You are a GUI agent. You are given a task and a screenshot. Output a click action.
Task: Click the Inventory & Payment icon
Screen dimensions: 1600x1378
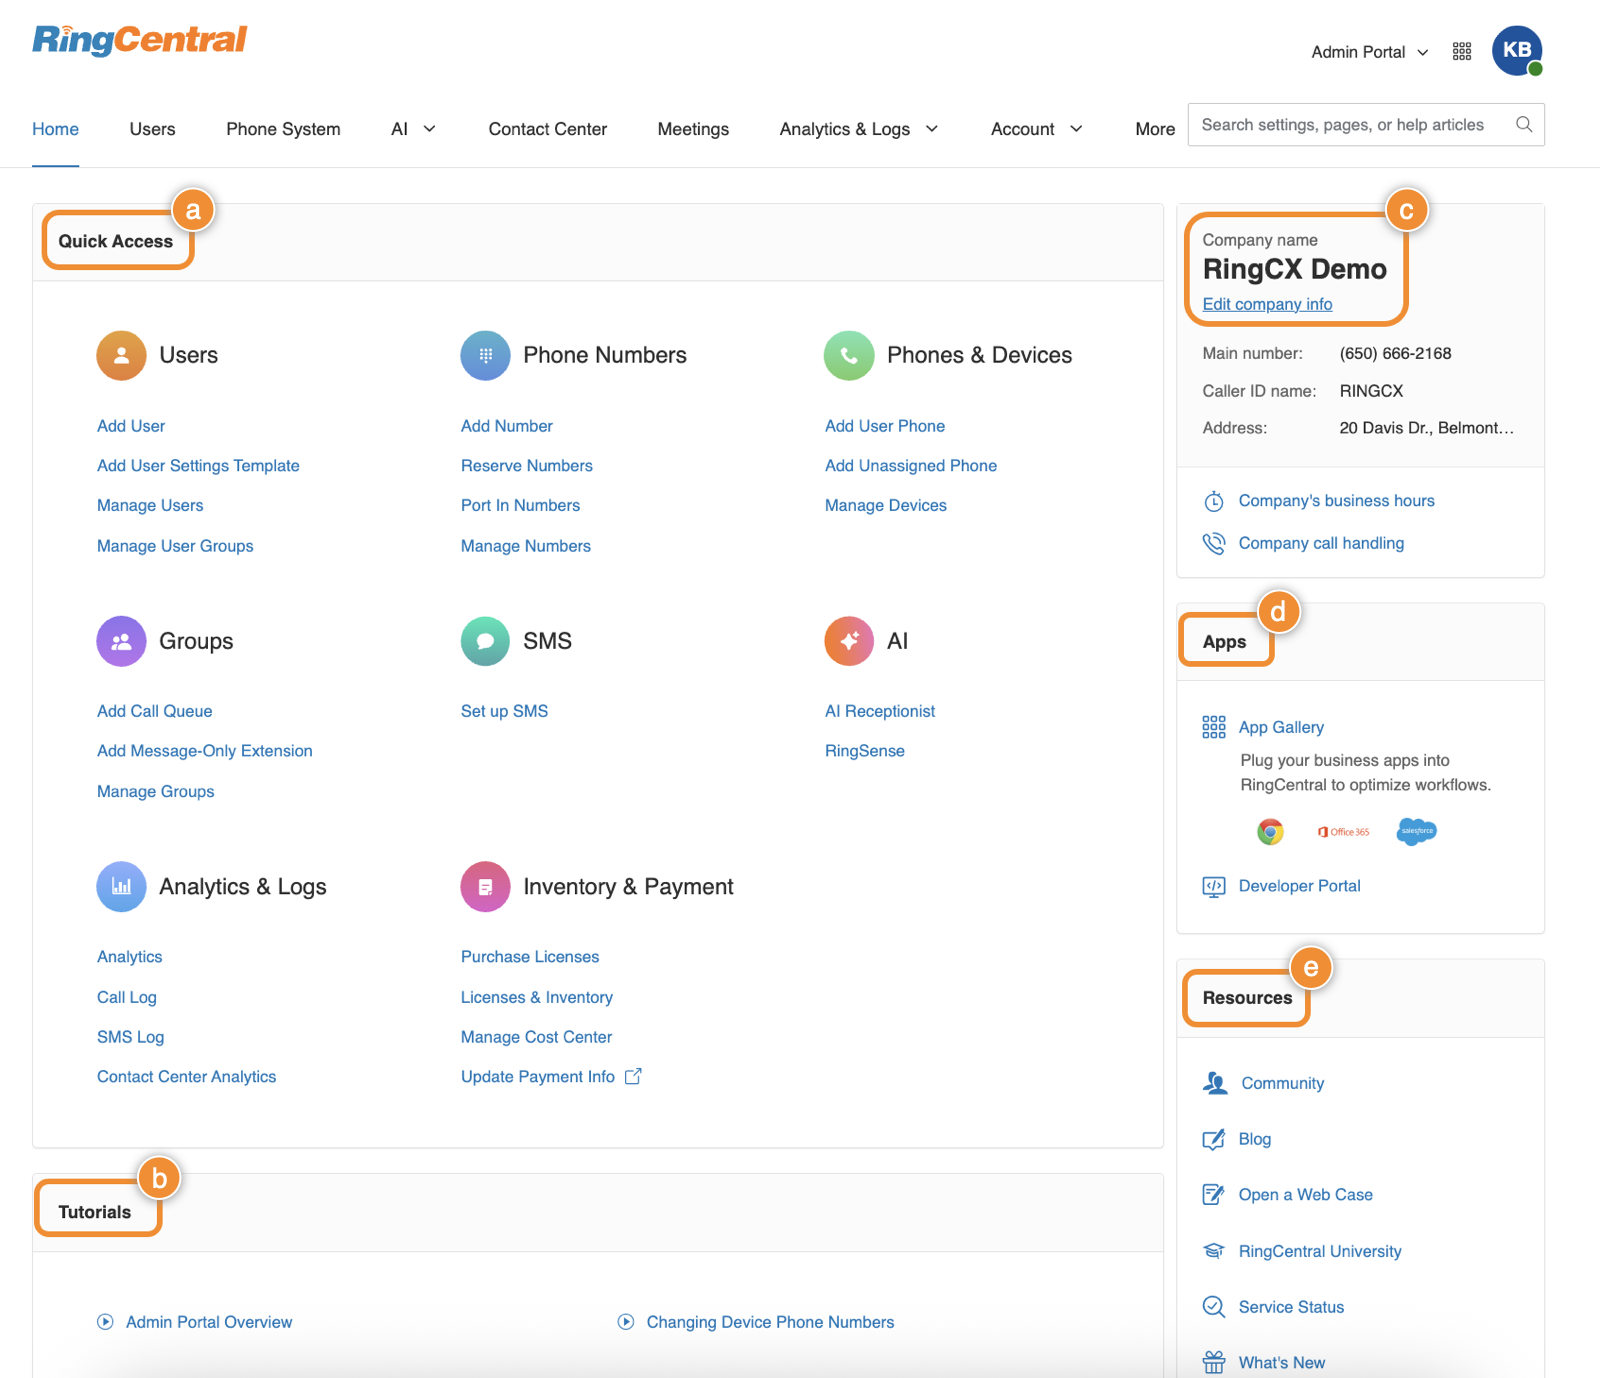(x=485, y=887)
